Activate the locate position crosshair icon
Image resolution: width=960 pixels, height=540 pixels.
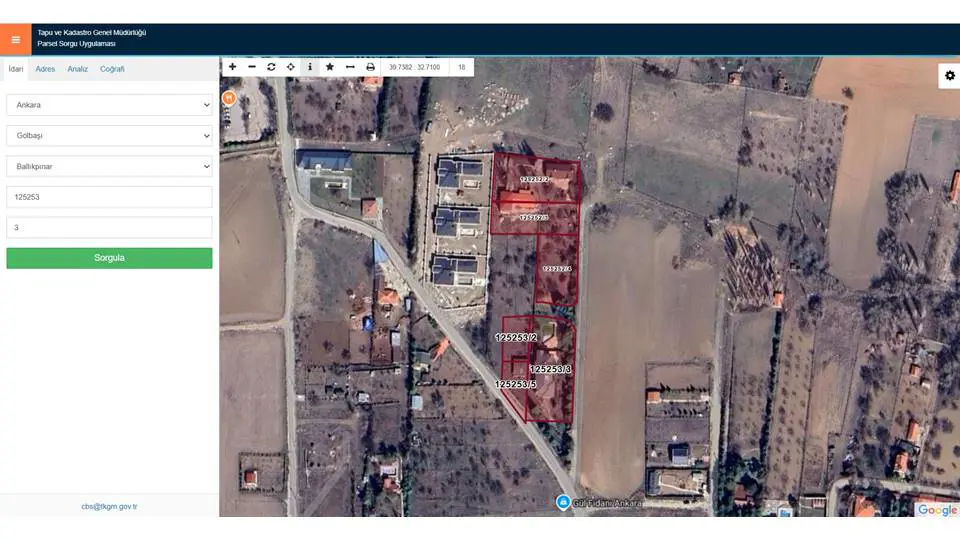(x=291, y=67)
